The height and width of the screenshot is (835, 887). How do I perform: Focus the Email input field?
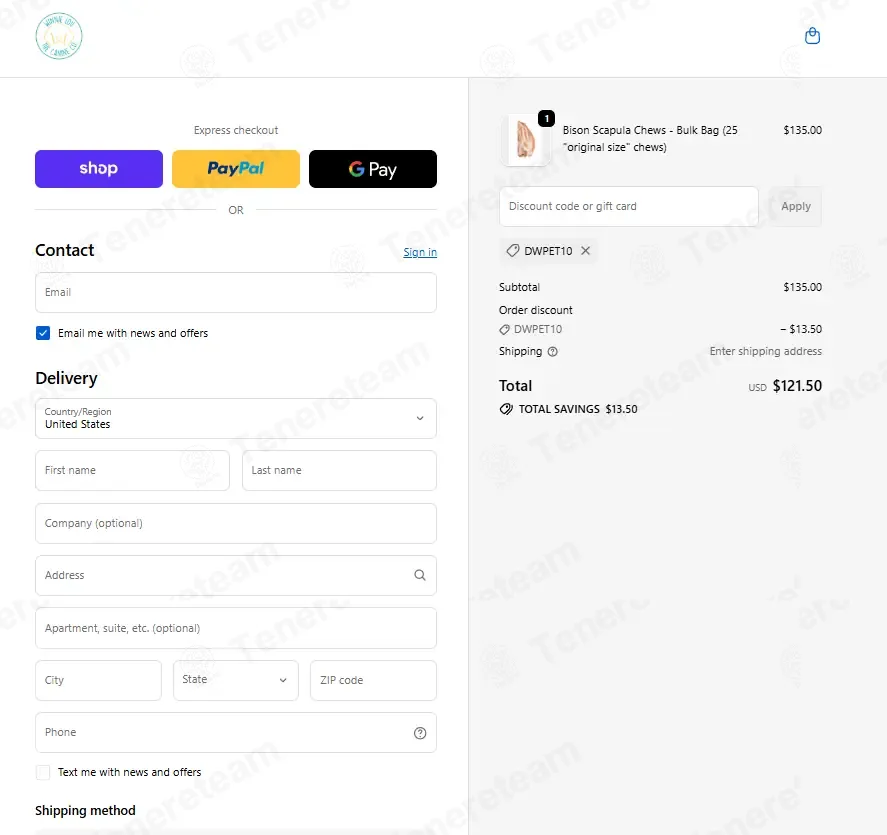[236, 292]
